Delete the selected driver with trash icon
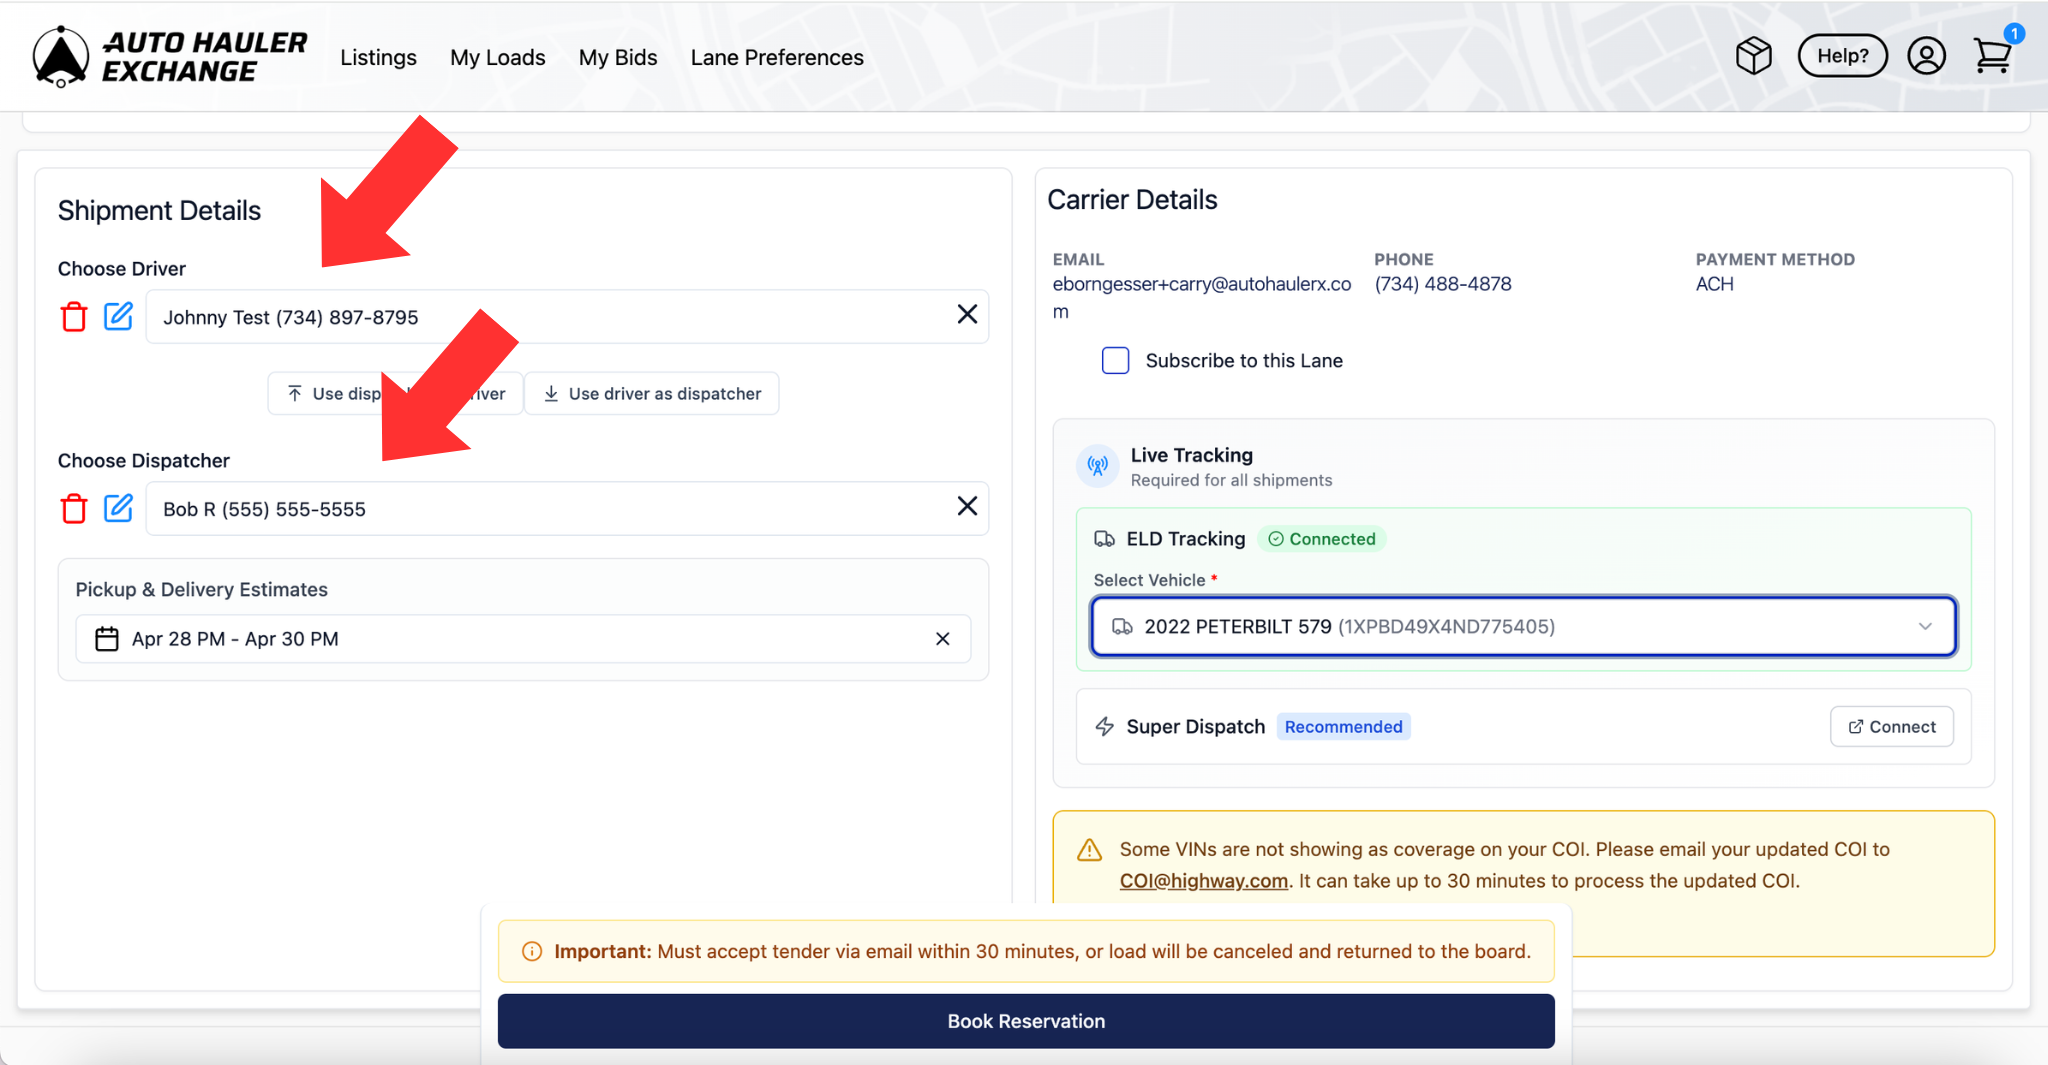This screenshot has height=1065, width=2048. pos(74,317)
